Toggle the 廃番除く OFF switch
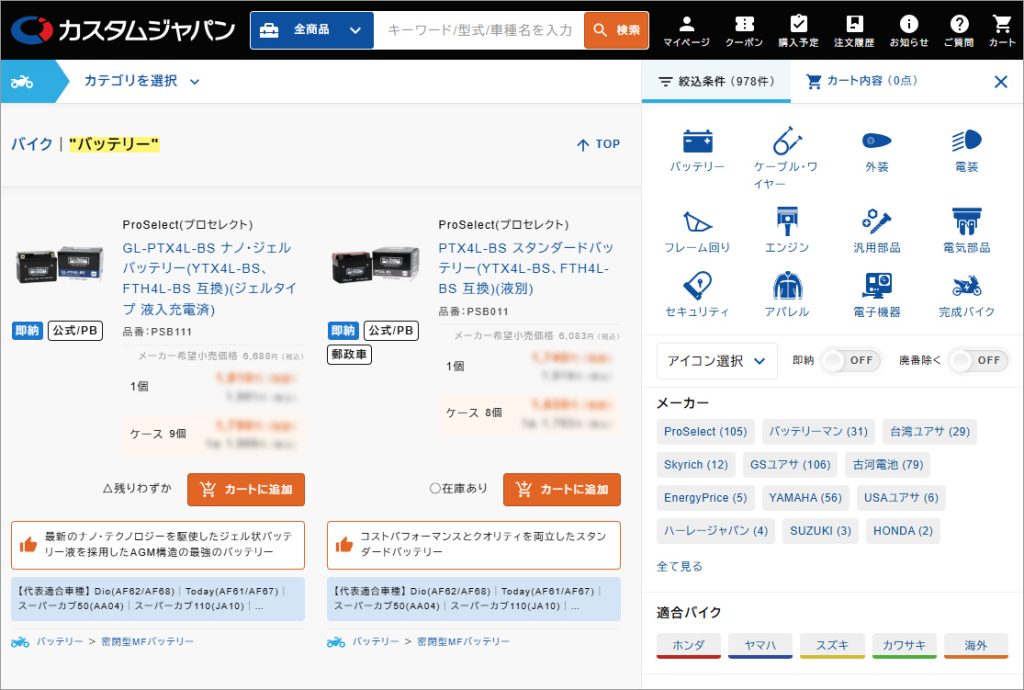 (x=978, y=360)
